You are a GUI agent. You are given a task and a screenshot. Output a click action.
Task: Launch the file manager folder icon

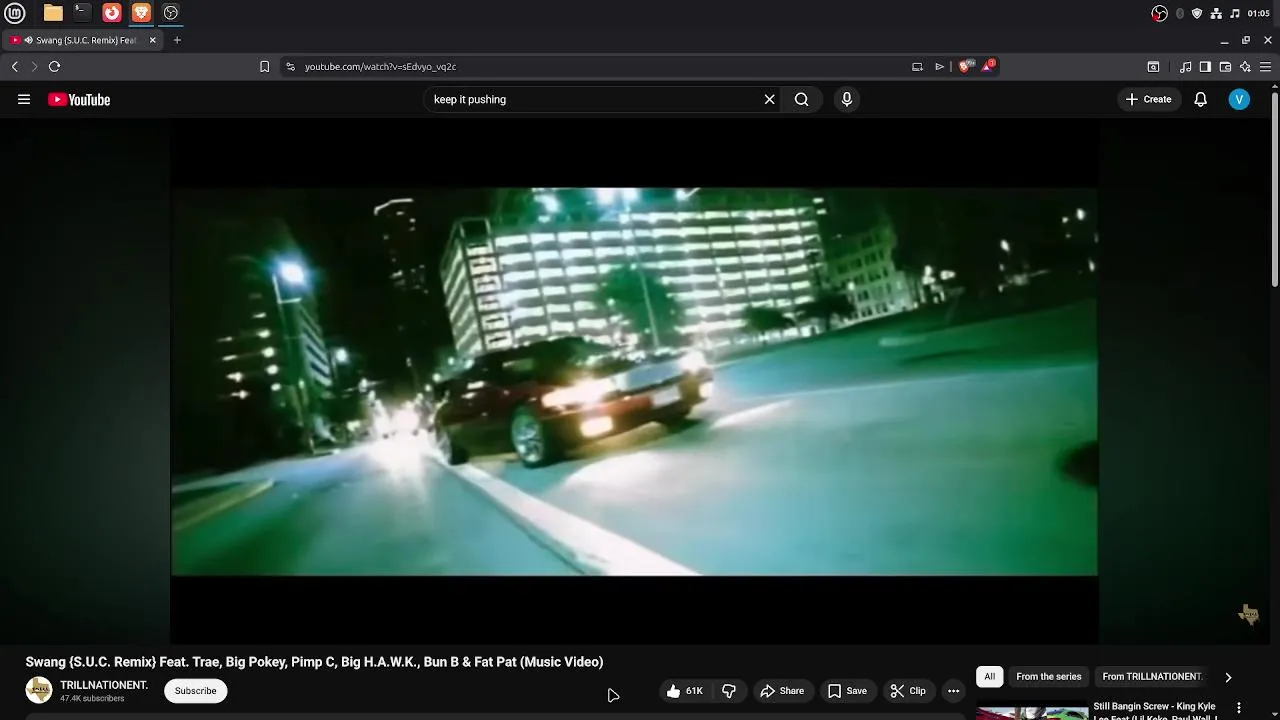[x=53, y=13]
